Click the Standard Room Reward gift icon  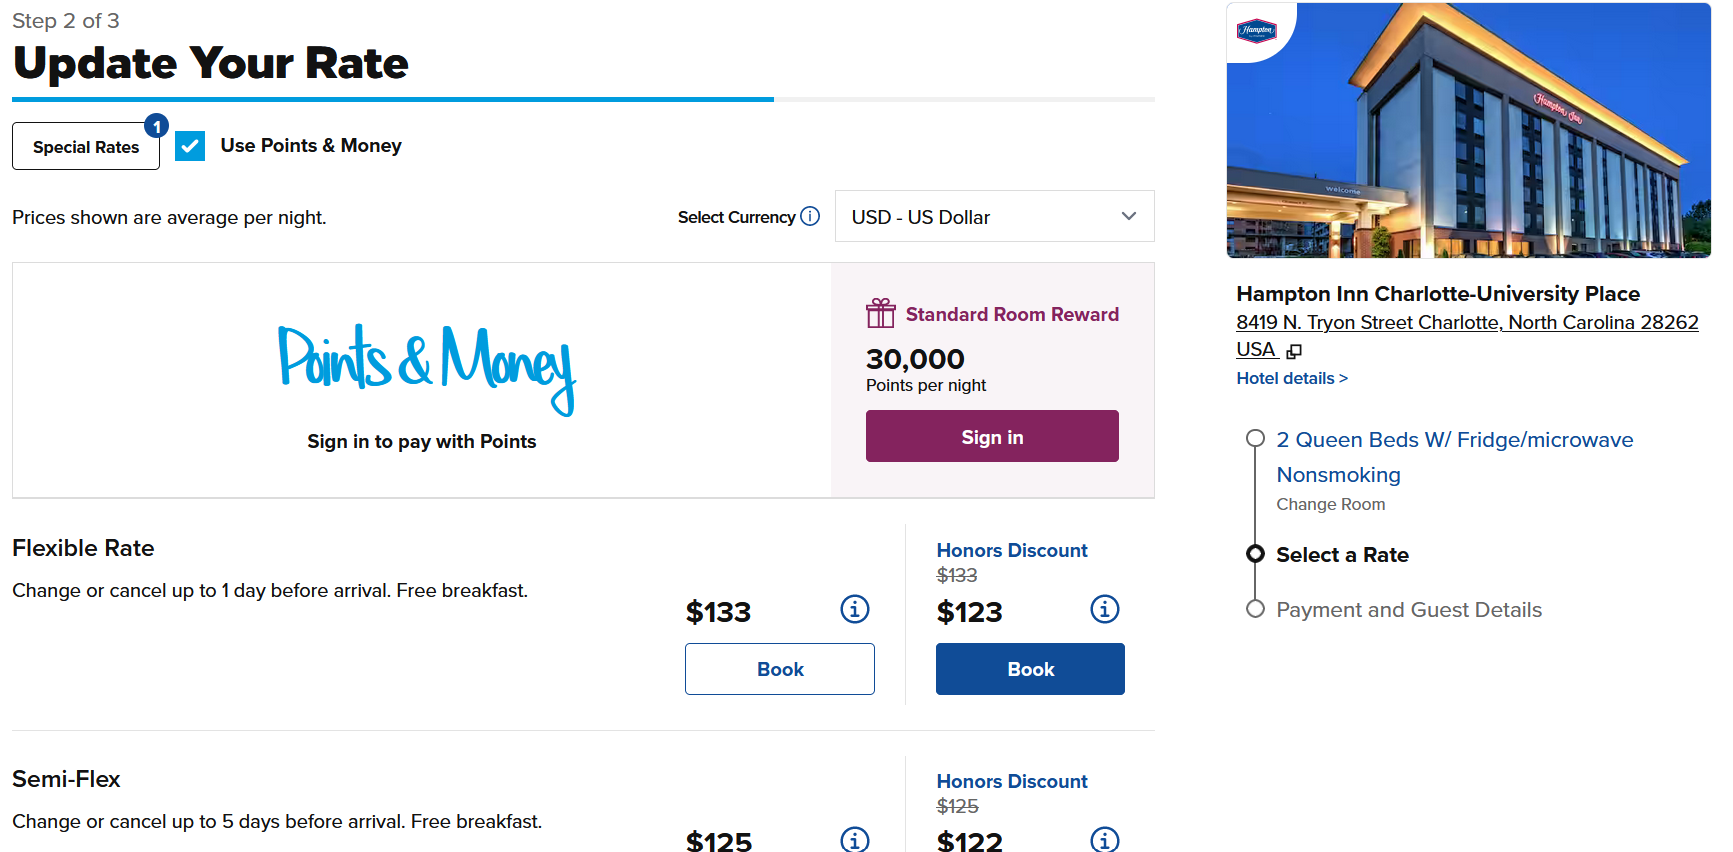881,314
